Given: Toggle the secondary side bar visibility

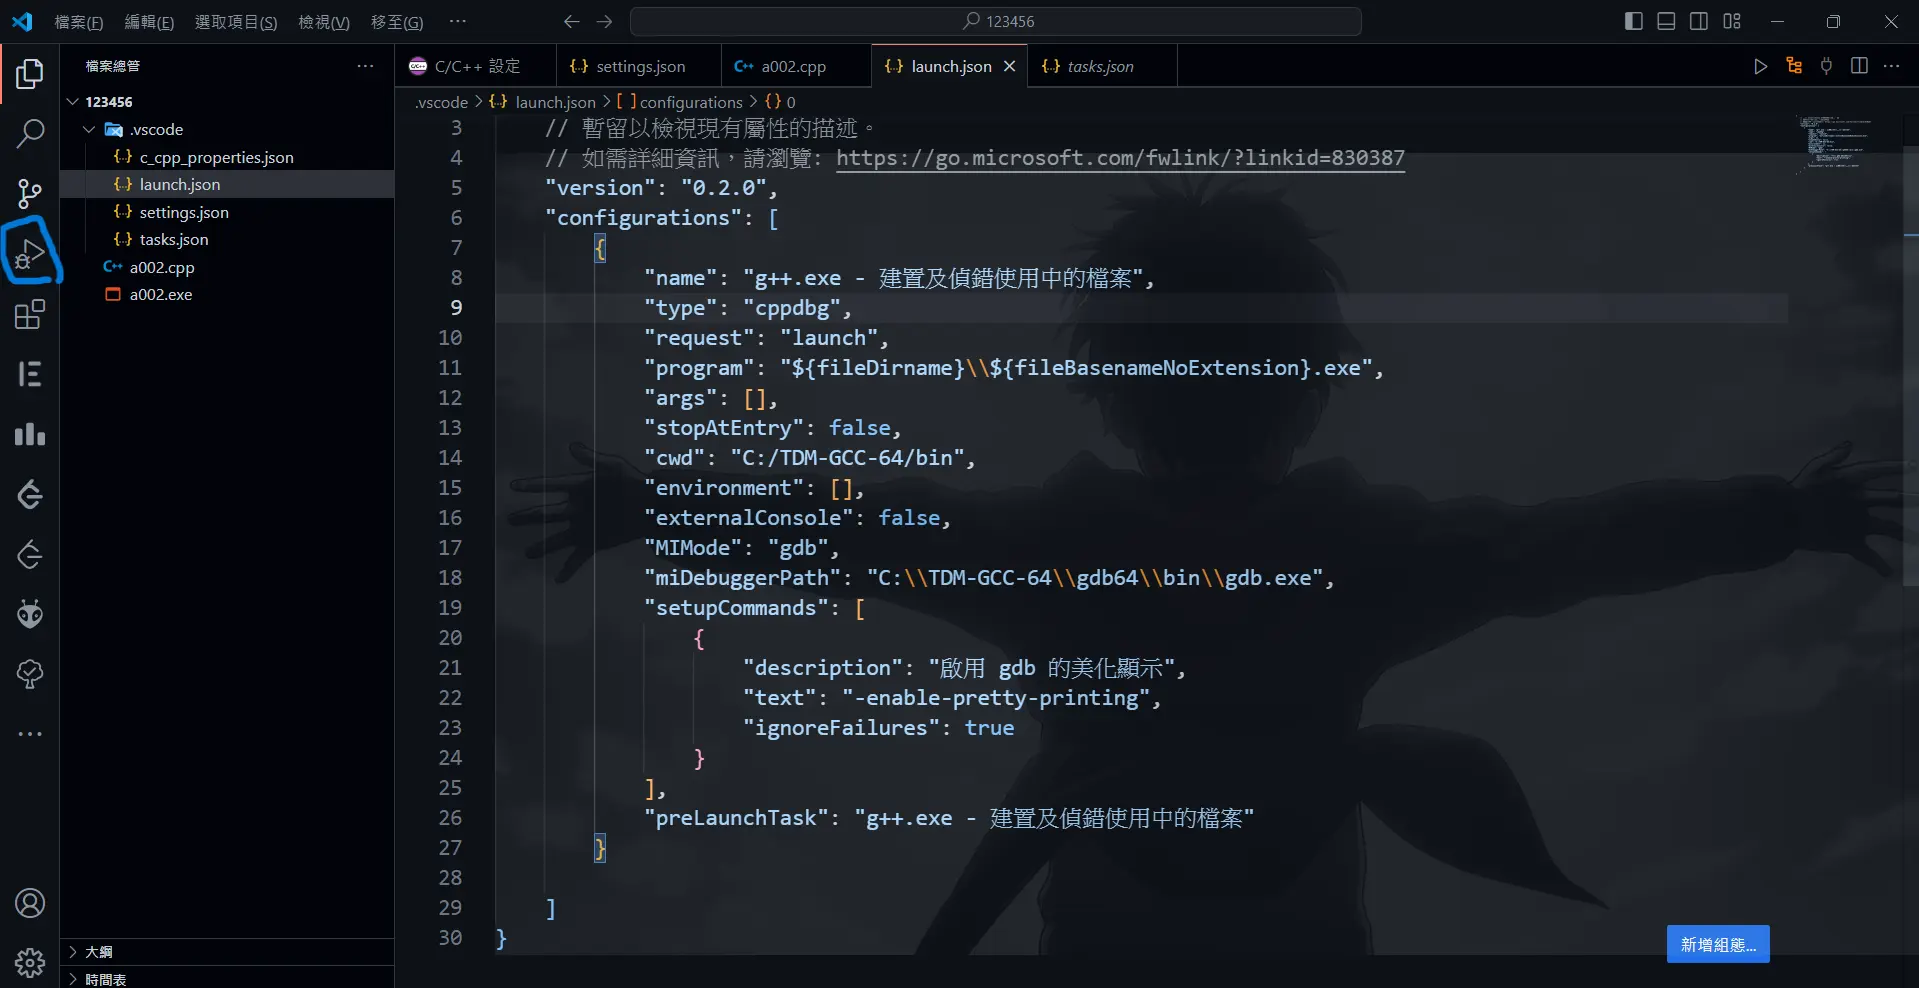Looking at the screenshot, I should 1699,21.
